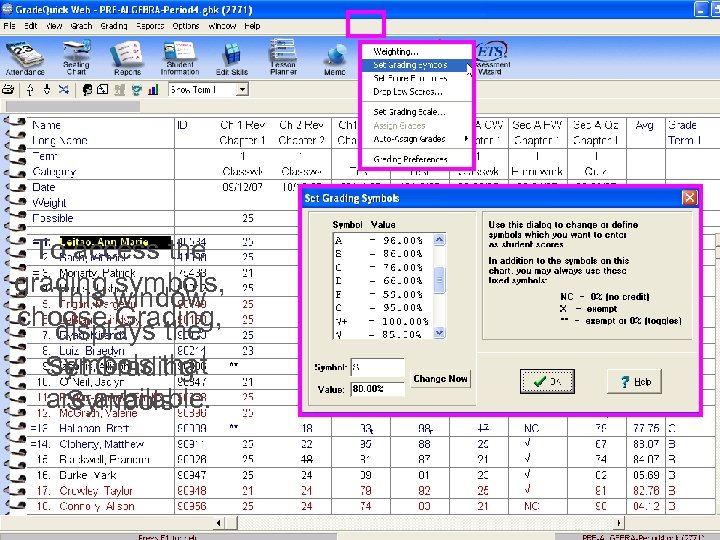Open the Window menu
The image size is (720, 540).
tap(222, 26)
